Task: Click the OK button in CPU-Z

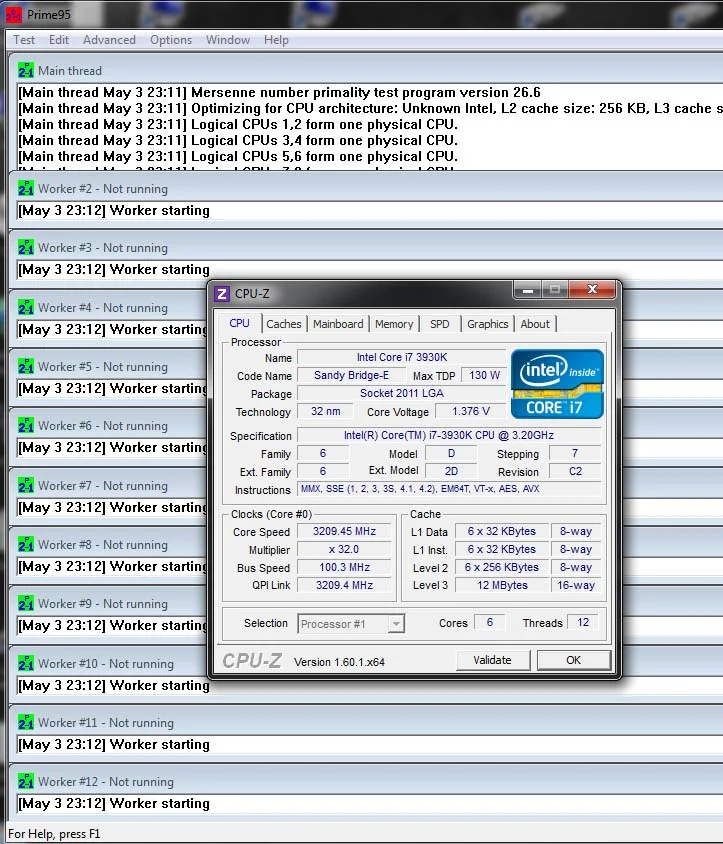Action: (574, 660)
